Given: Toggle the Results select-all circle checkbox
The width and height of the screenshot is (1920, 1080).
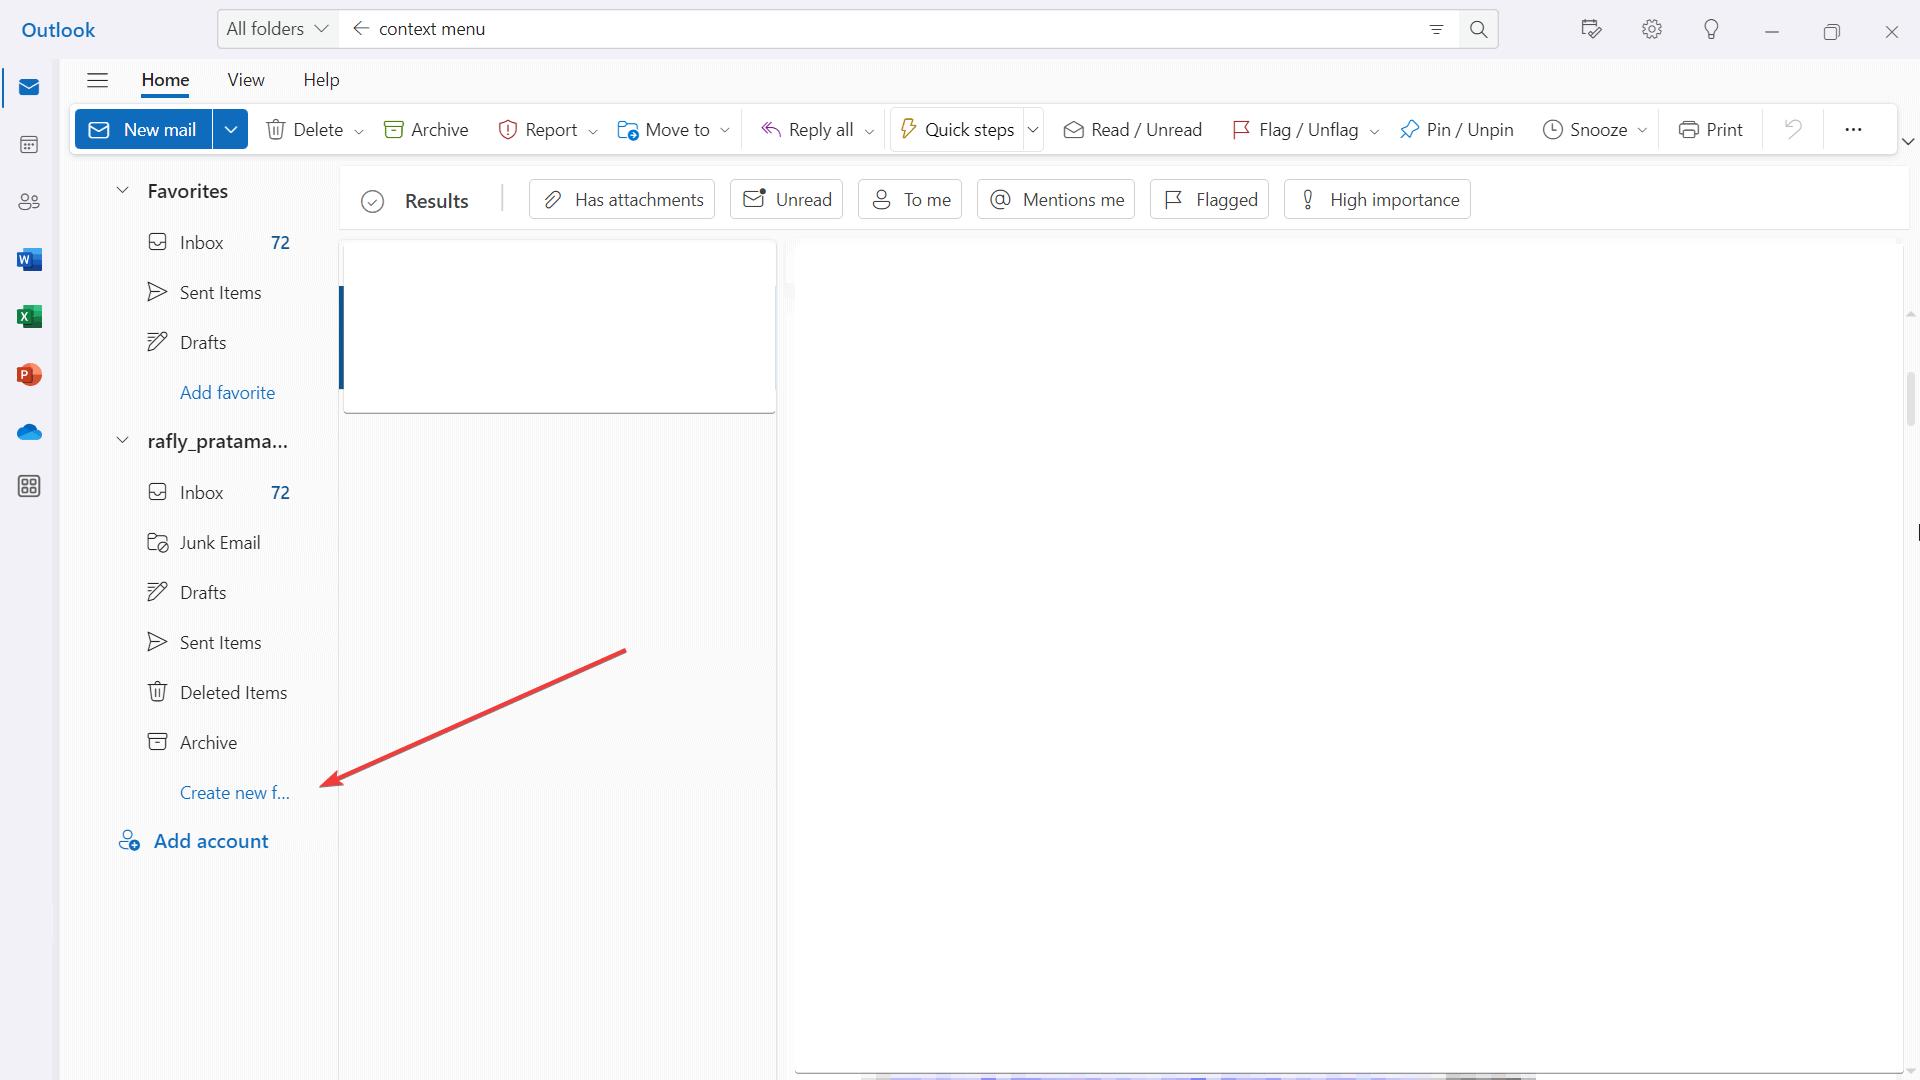Looking at the screenshot, I should [372, 201].
